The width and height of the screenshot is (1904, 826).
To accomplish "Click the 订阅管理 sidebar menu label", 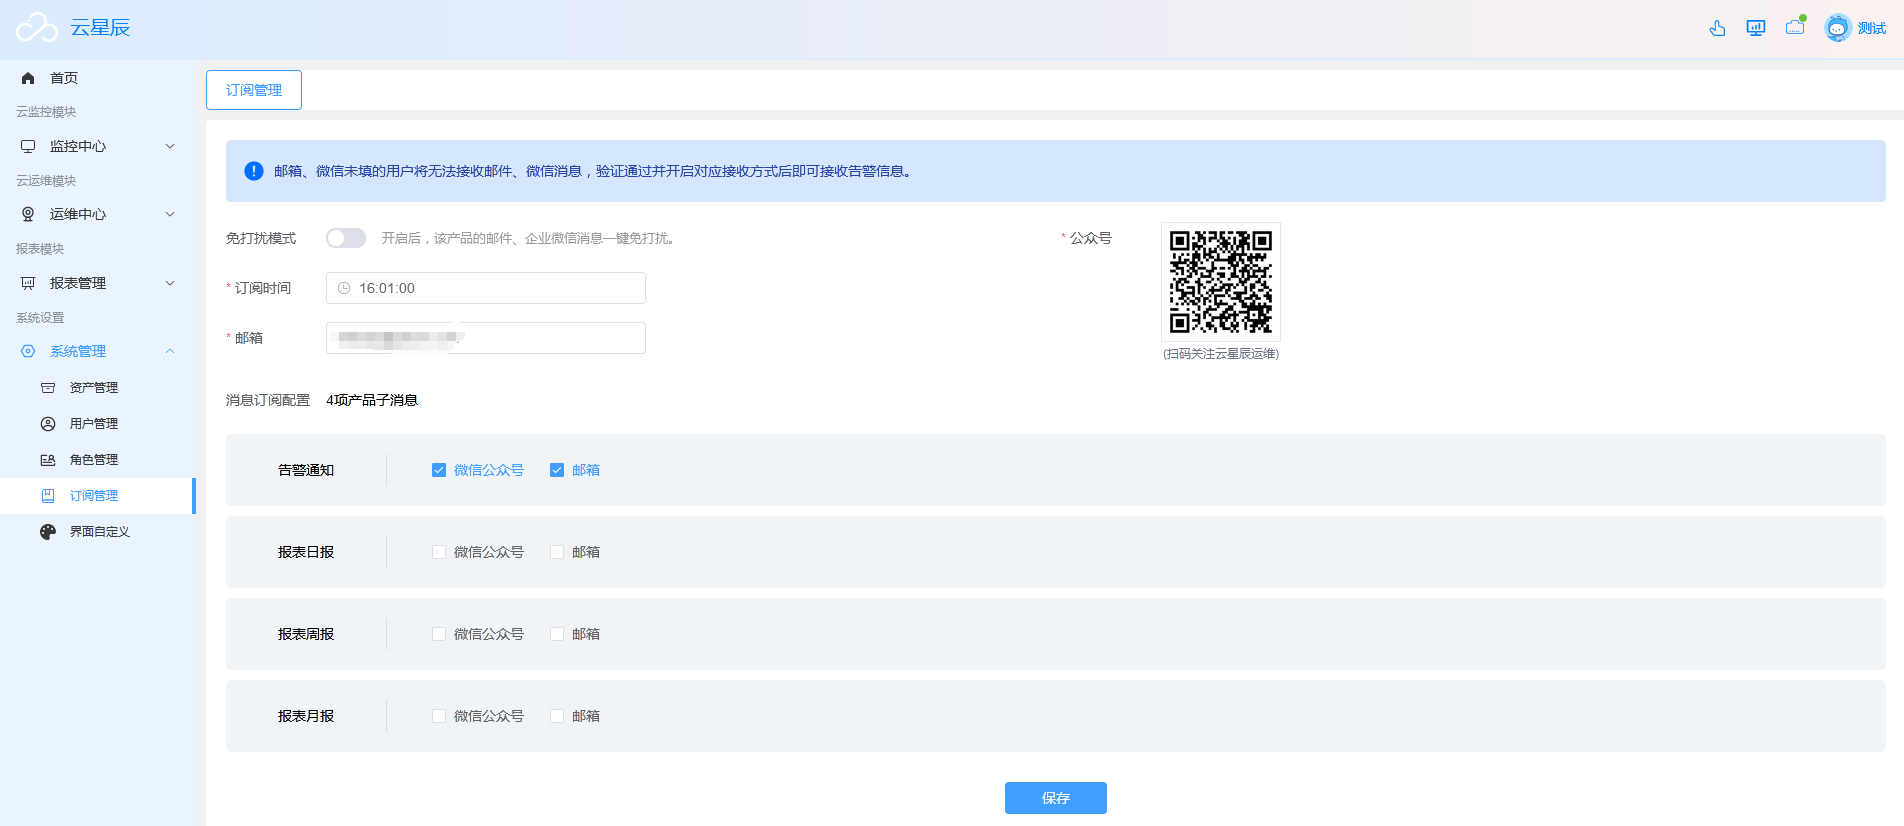I will click(x=94, y=496).
